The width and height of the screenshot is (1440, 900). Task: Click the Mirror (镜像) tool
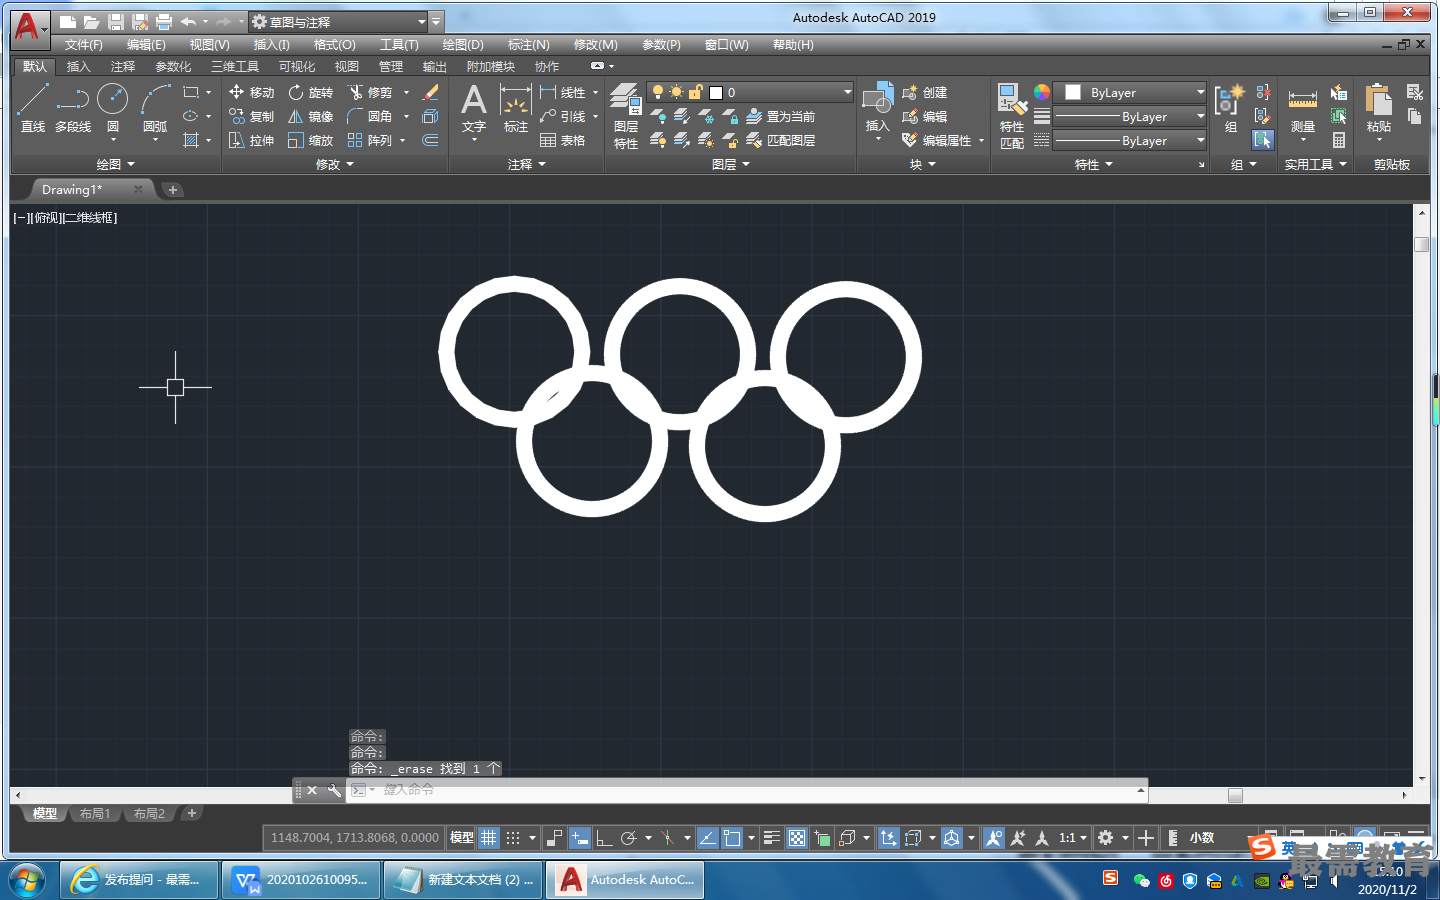(x=310, y=116)
